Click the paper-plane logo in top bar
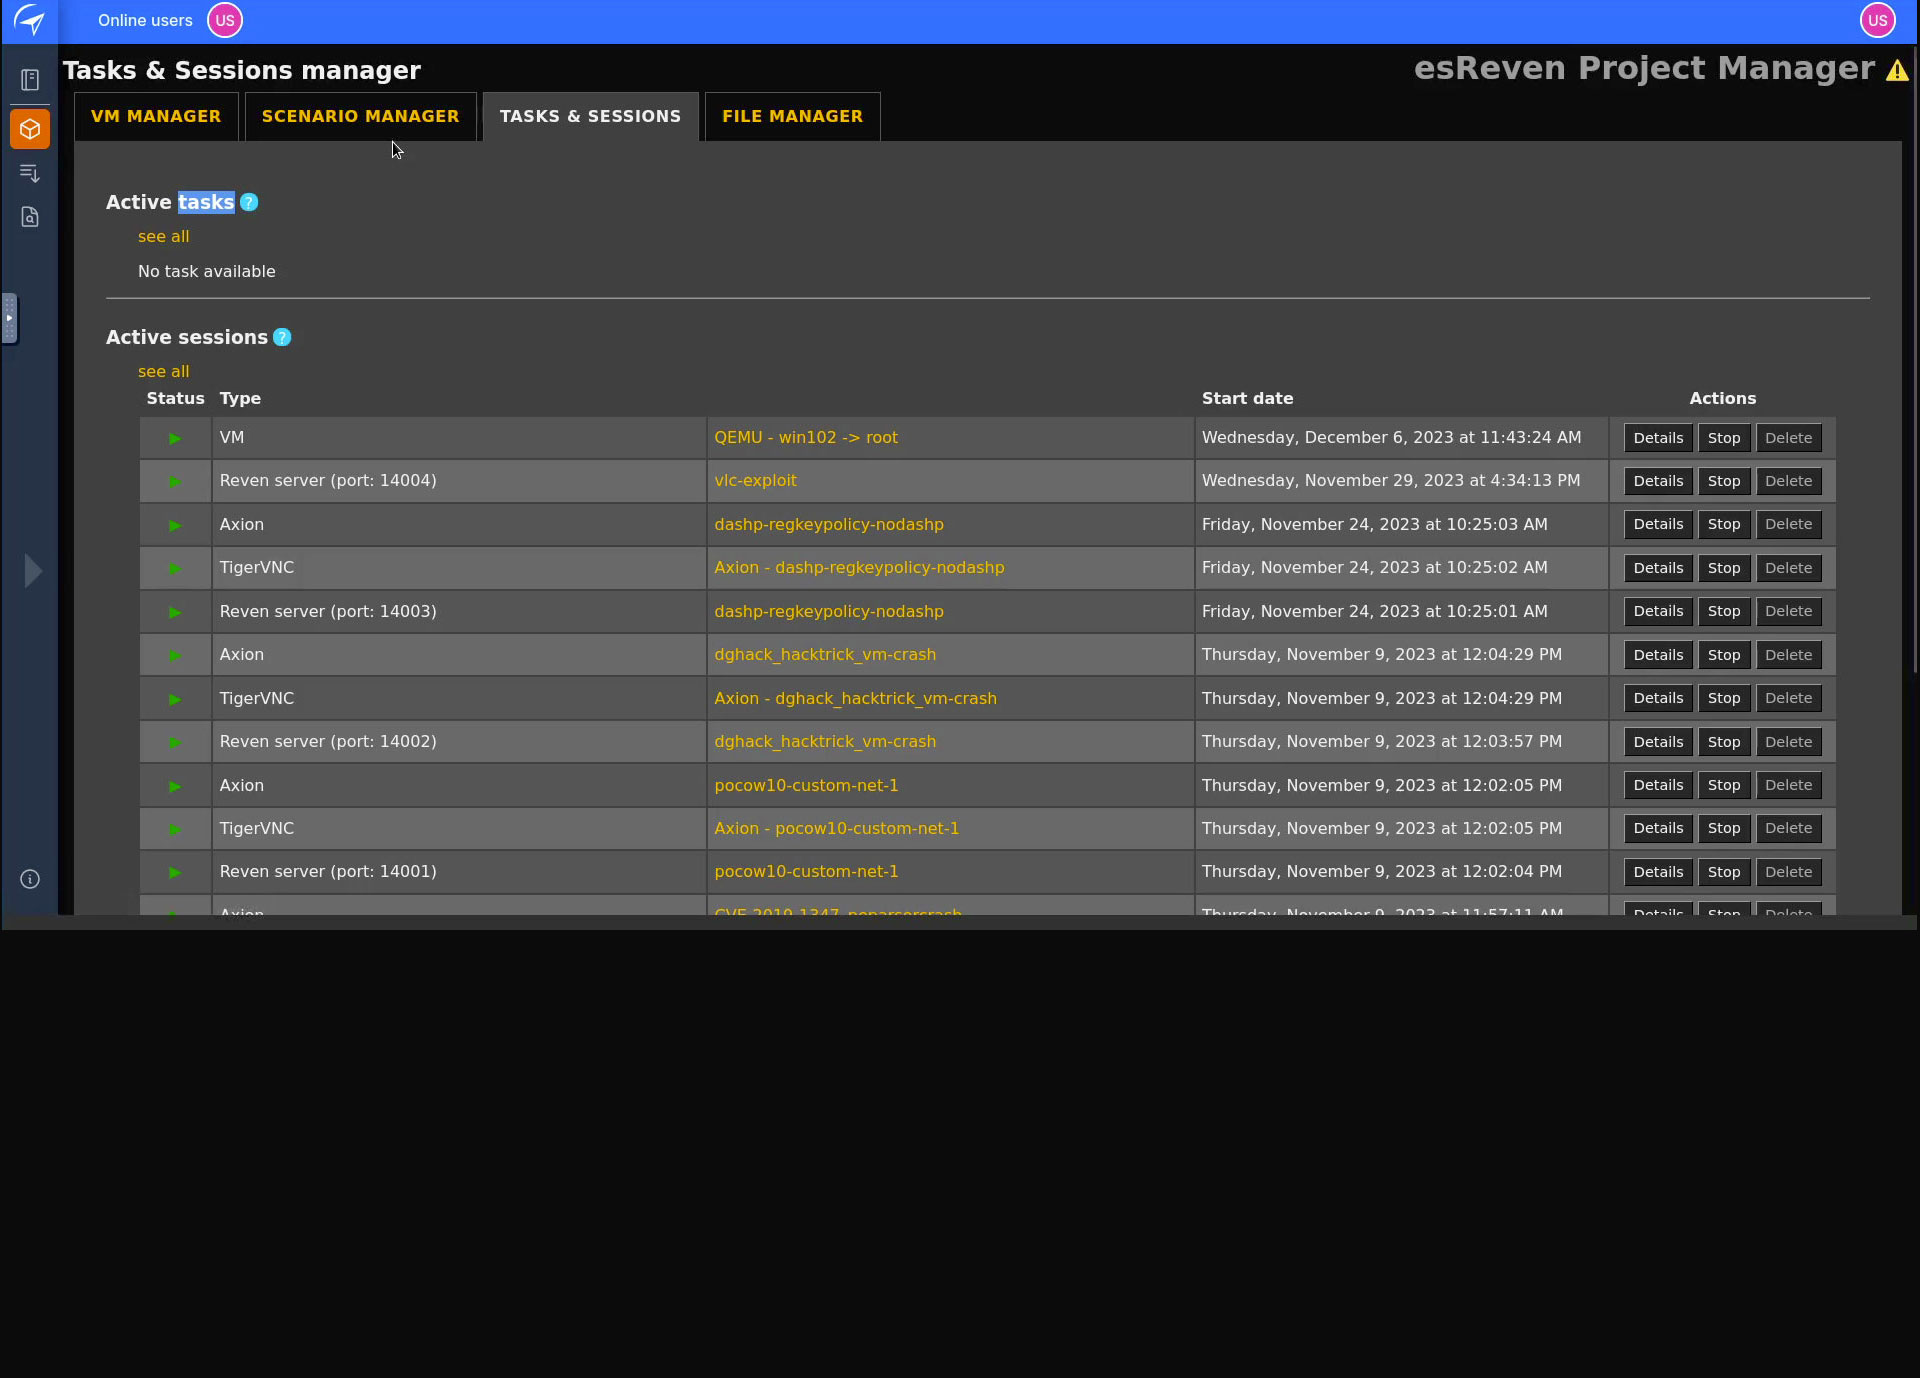This screenshot has width=1920, height=1378. (30, 20)
